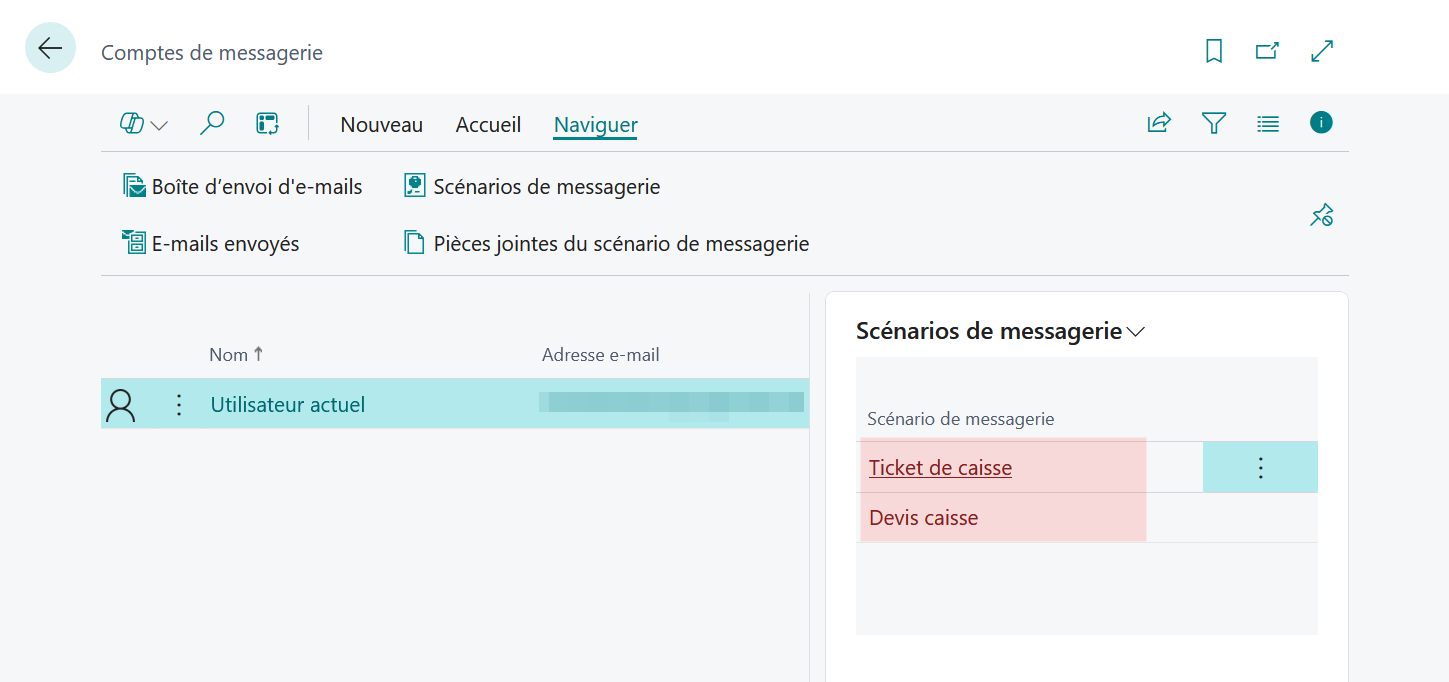Bookmark this page with the bookmark icon
This screenshot has height=682, width=1449.
(1214, 51)
